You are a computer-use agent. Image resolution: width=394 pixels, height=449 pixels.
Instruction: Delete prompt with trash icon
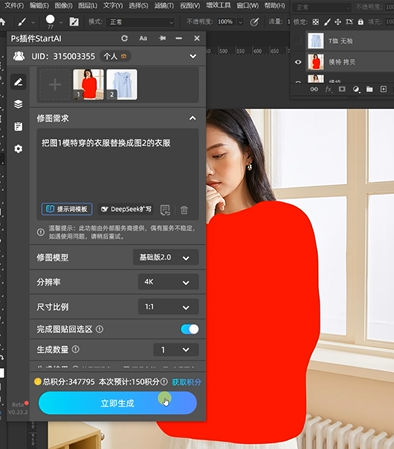[x=184, y=210]
